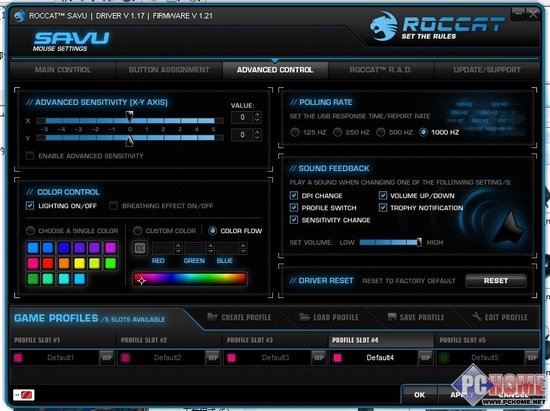Click WP icon for Default4 profile

click(x=425, y=358)
